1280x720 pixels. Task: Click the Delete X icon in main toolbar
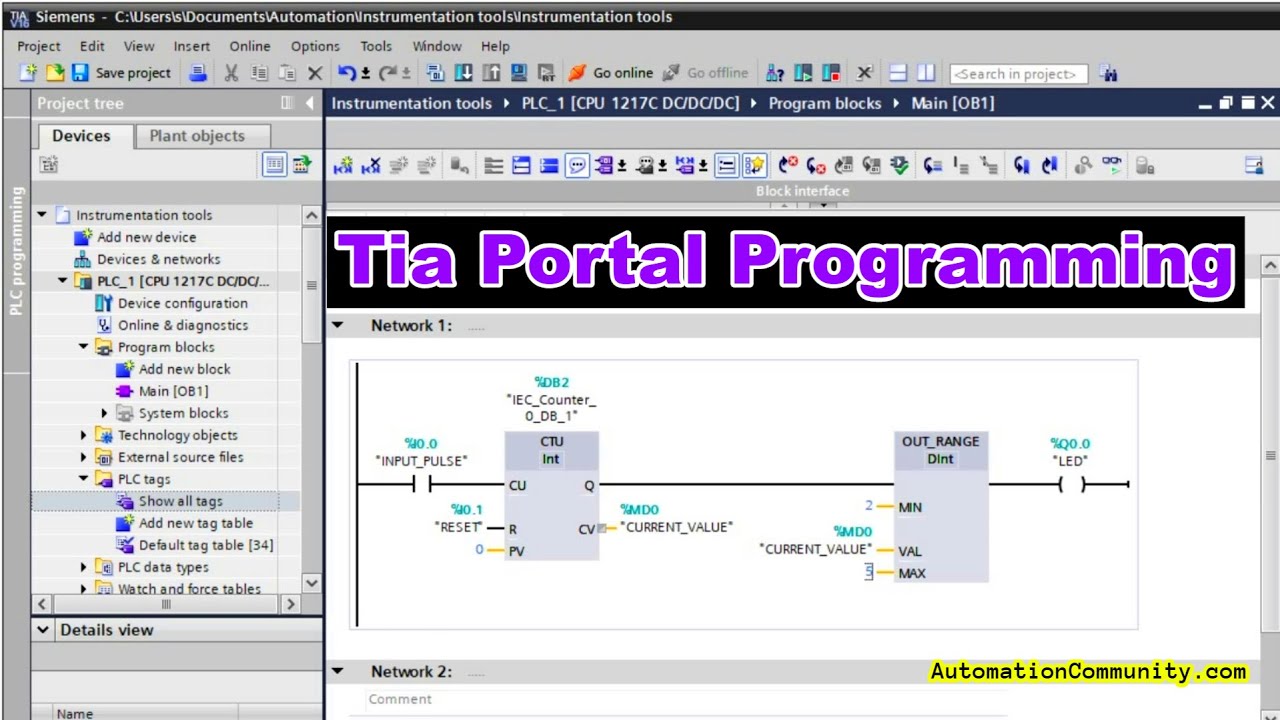[315, 73]
